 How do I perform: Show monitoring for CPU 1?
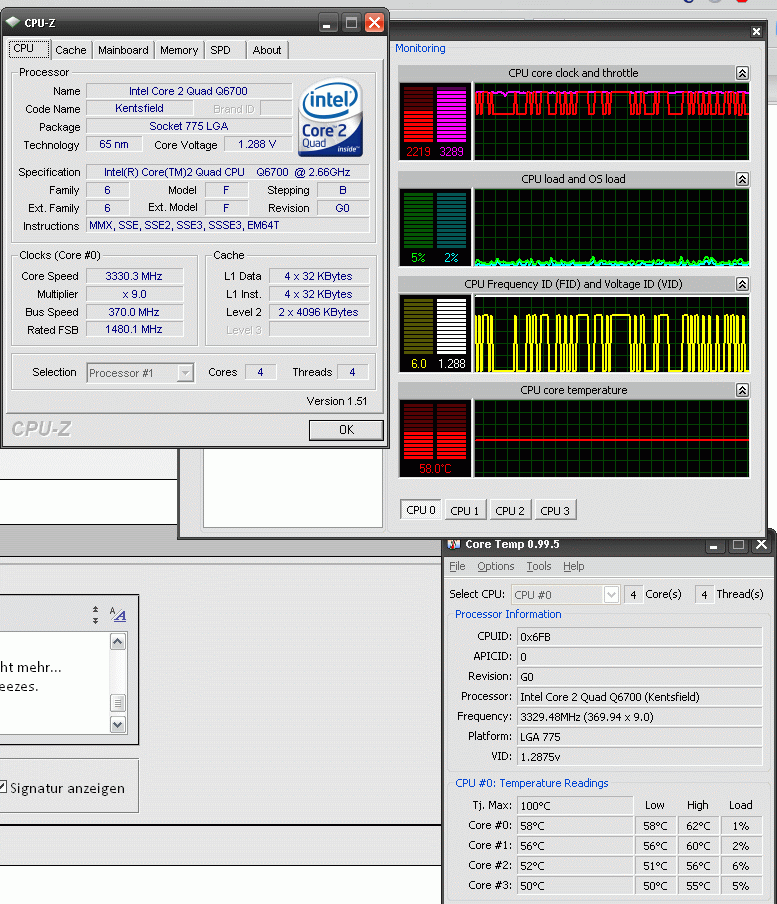coord(465,511)
